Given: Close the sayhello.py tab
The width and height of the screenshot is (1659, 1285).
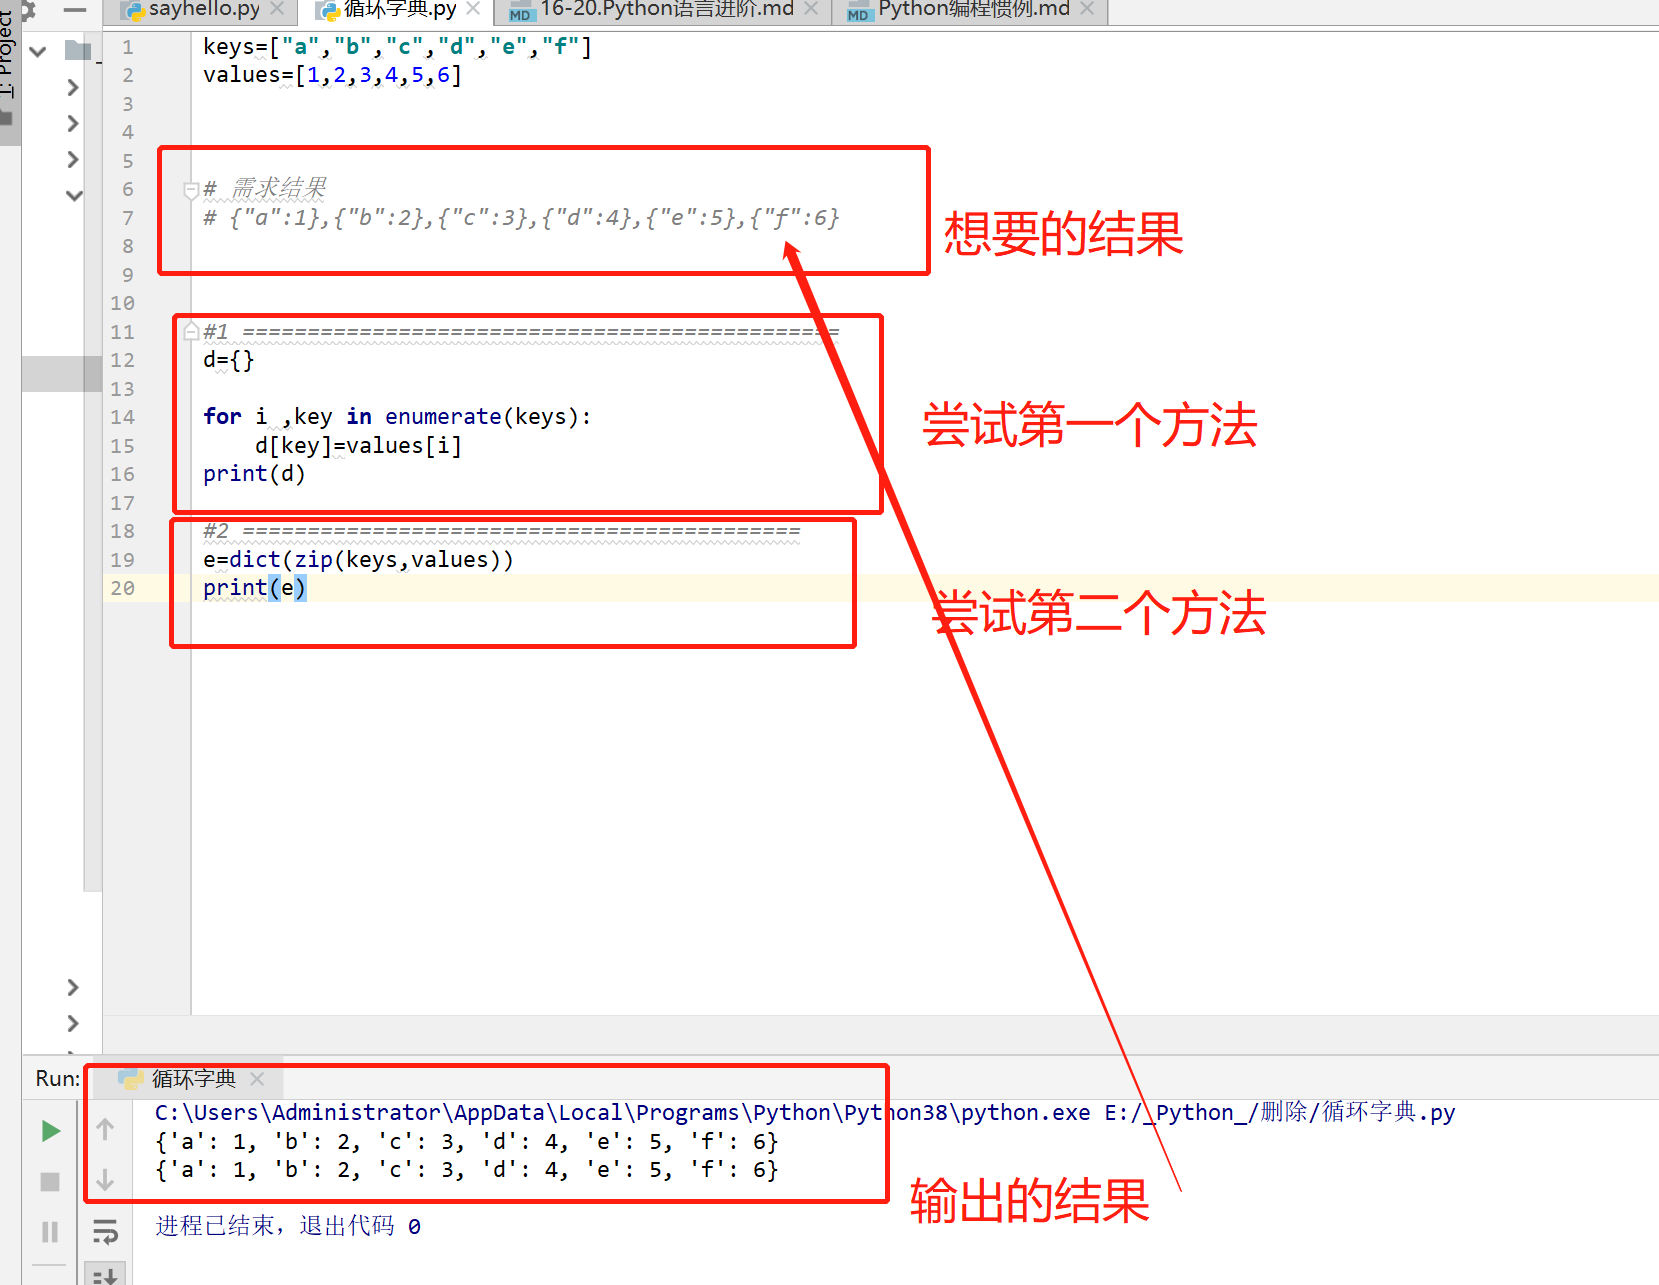Looking at the screenshot, I should click(277, 9).
